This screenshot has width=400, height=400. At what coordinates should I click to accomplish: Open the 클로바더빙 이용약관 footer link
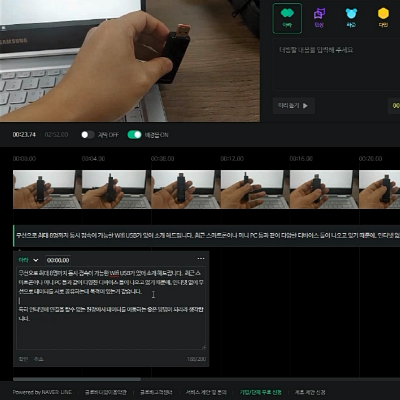[106, 392]
